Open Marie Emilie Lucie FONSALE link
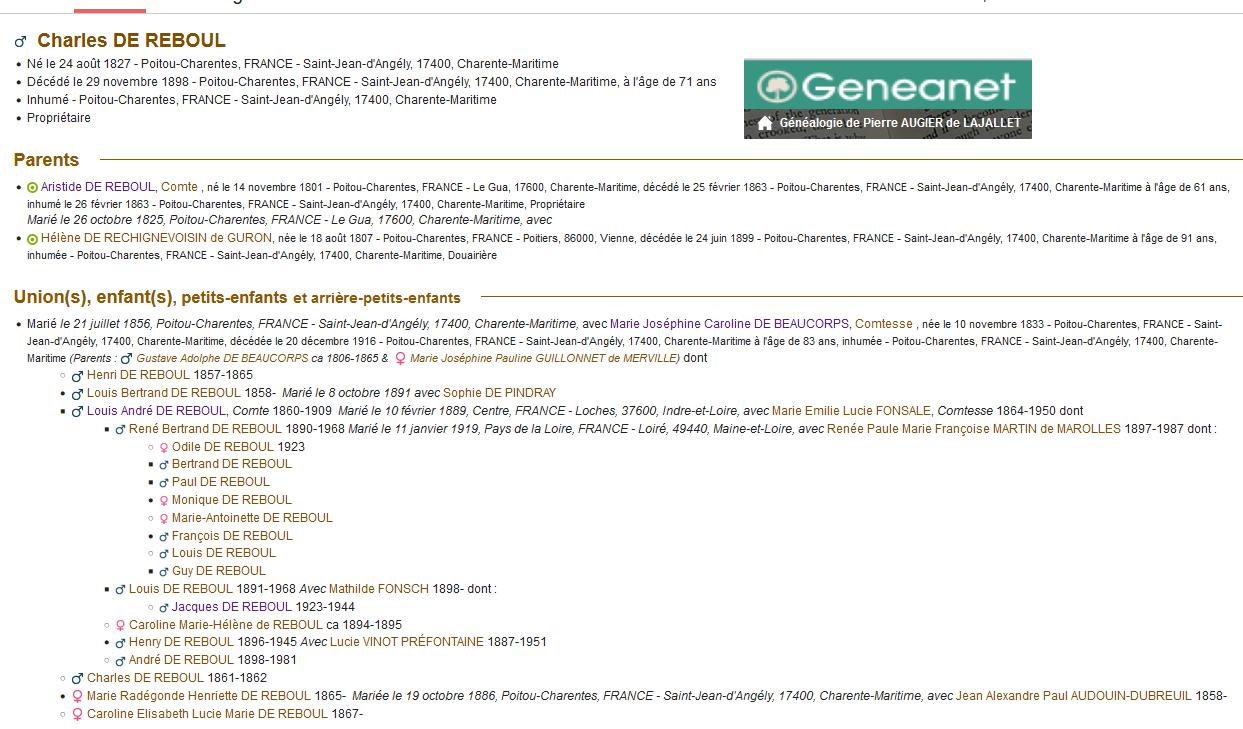The width and height of the screenshot is (1243, 729). (852, 411)
